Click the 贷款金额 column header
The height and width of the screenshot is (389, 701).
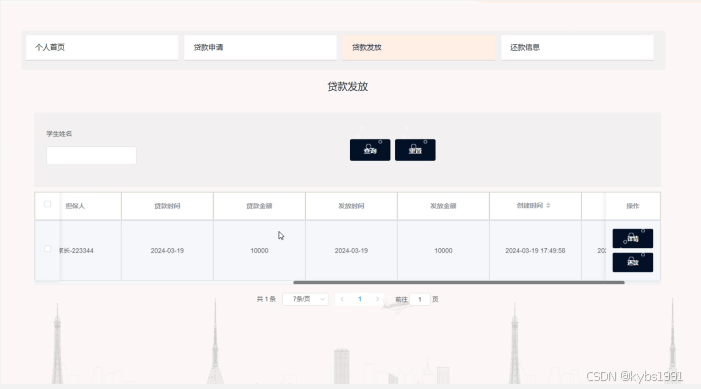259,206
